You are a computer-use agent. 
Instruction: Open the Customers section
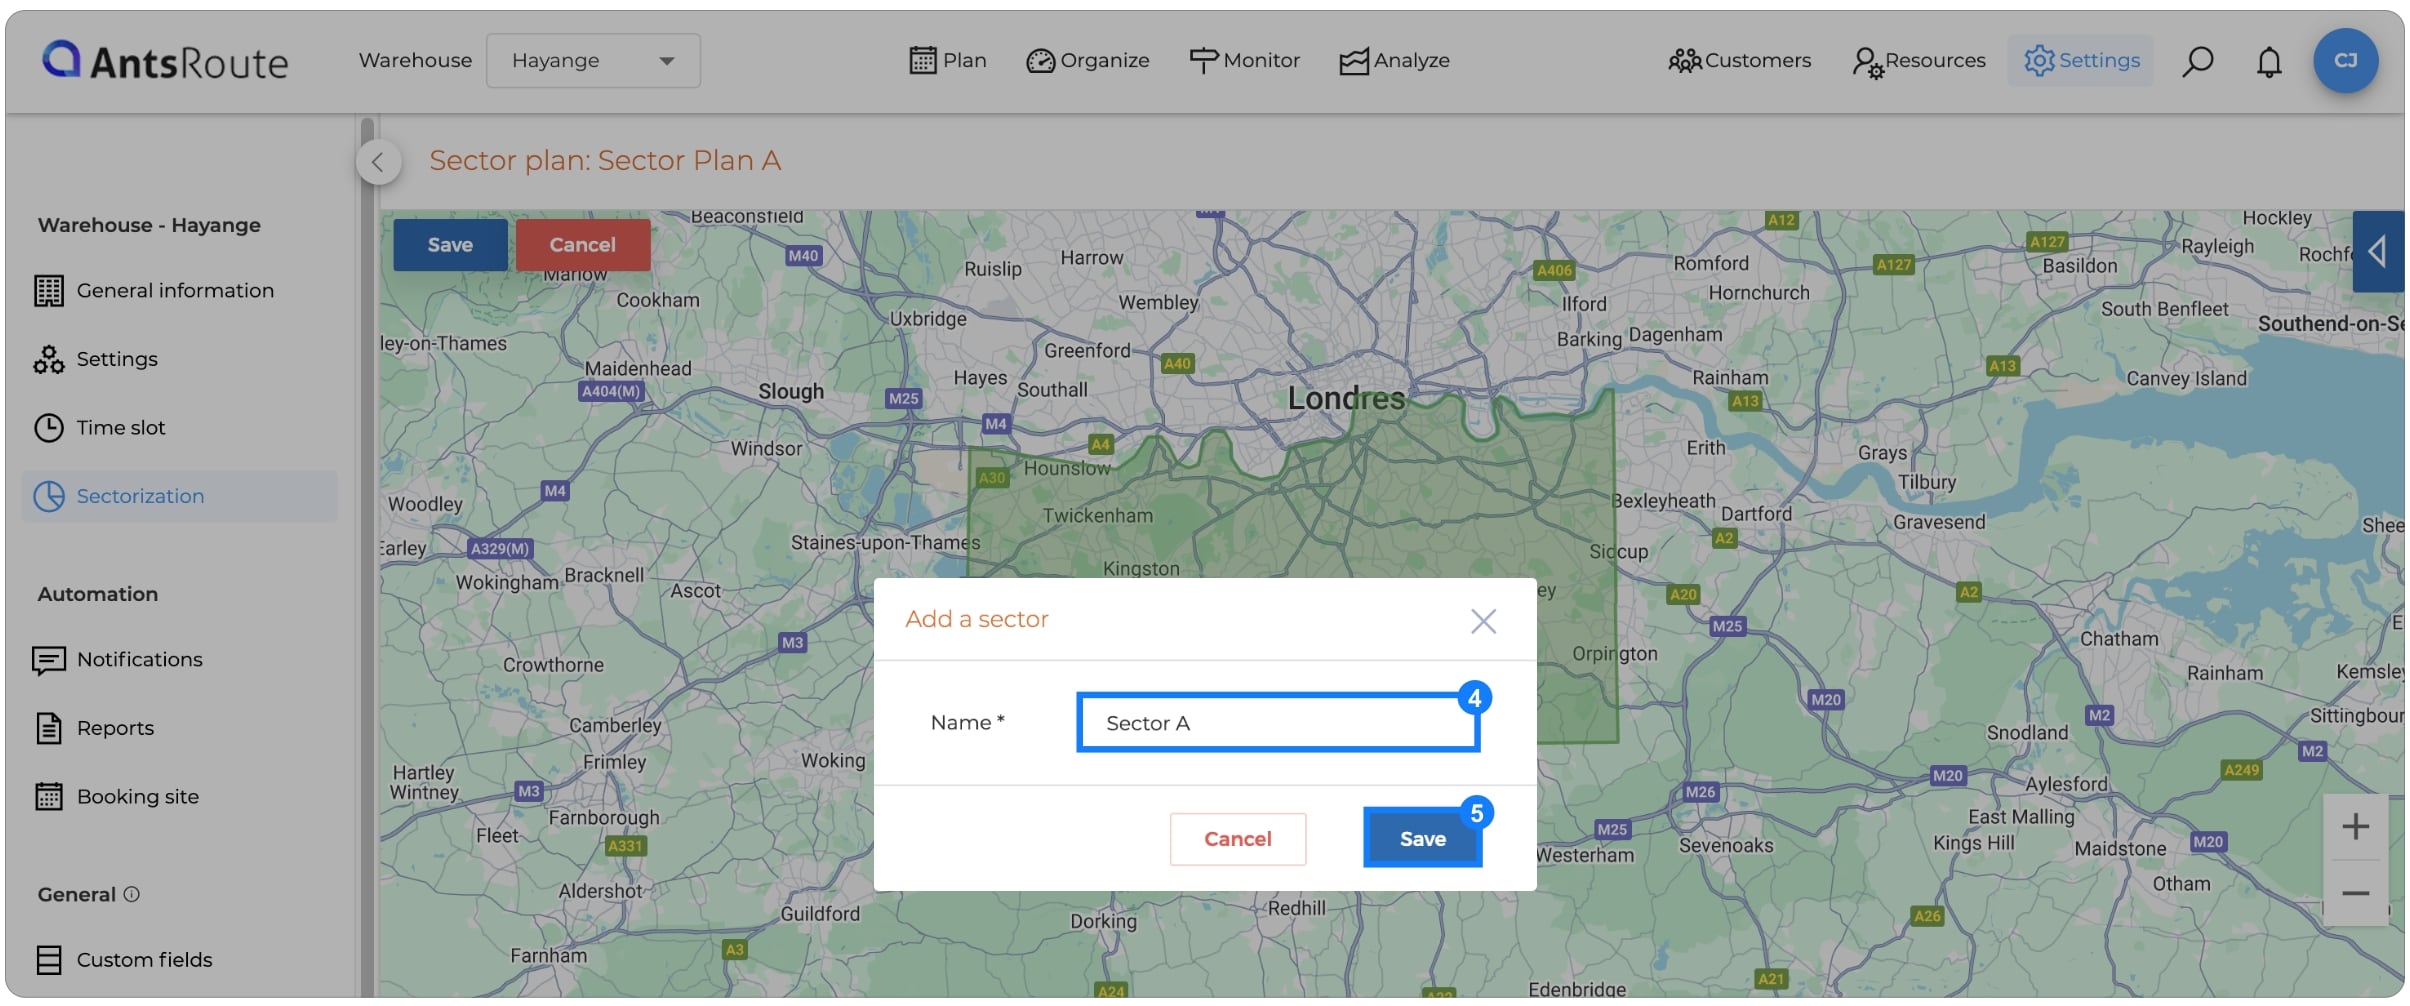[x=1740, y=61]
